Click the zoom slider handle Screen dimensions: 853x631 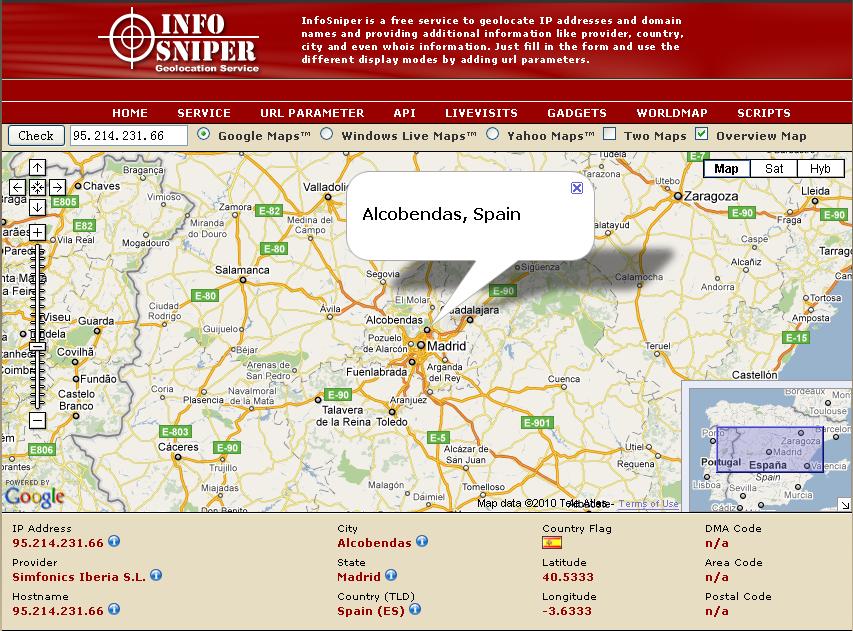[37, 346]
